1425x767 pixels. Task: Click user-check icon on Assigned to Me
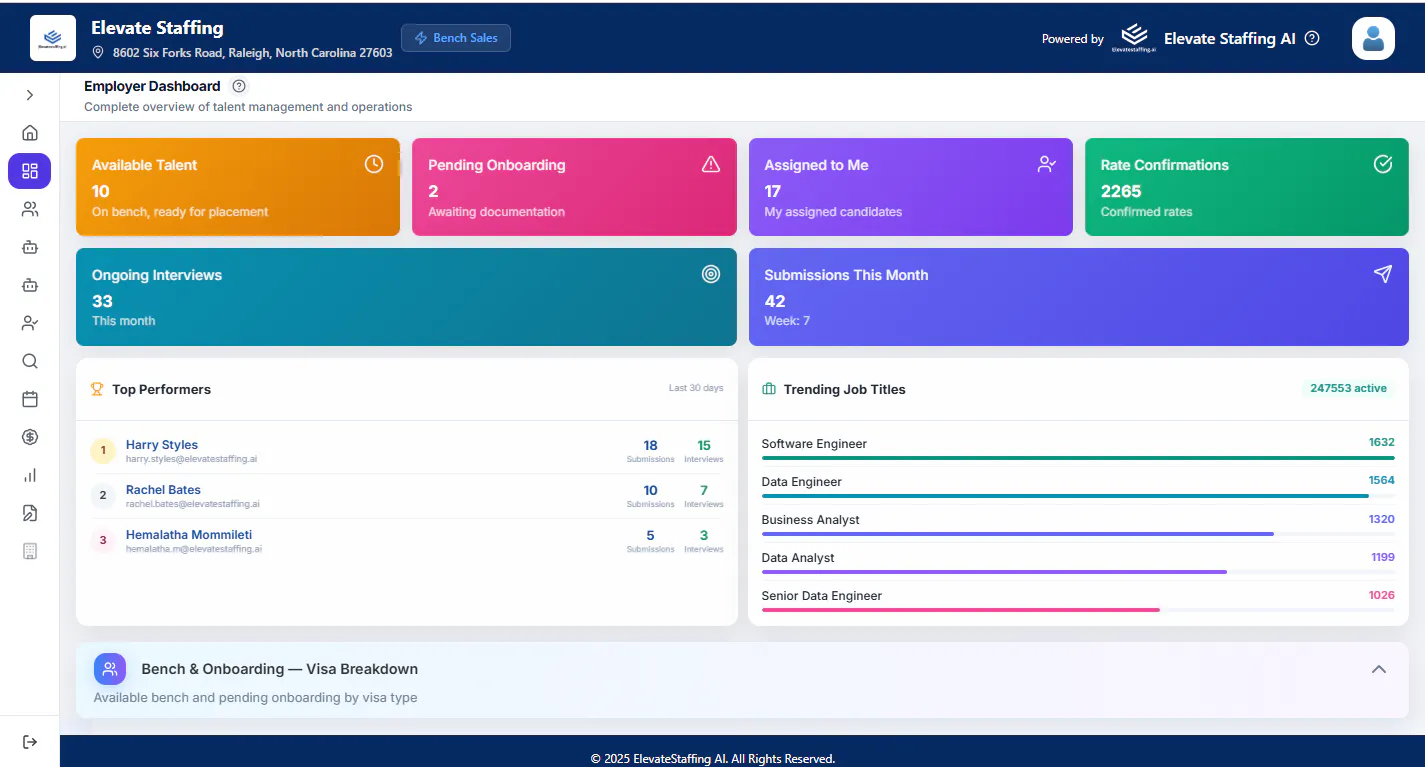(1047, 164)
